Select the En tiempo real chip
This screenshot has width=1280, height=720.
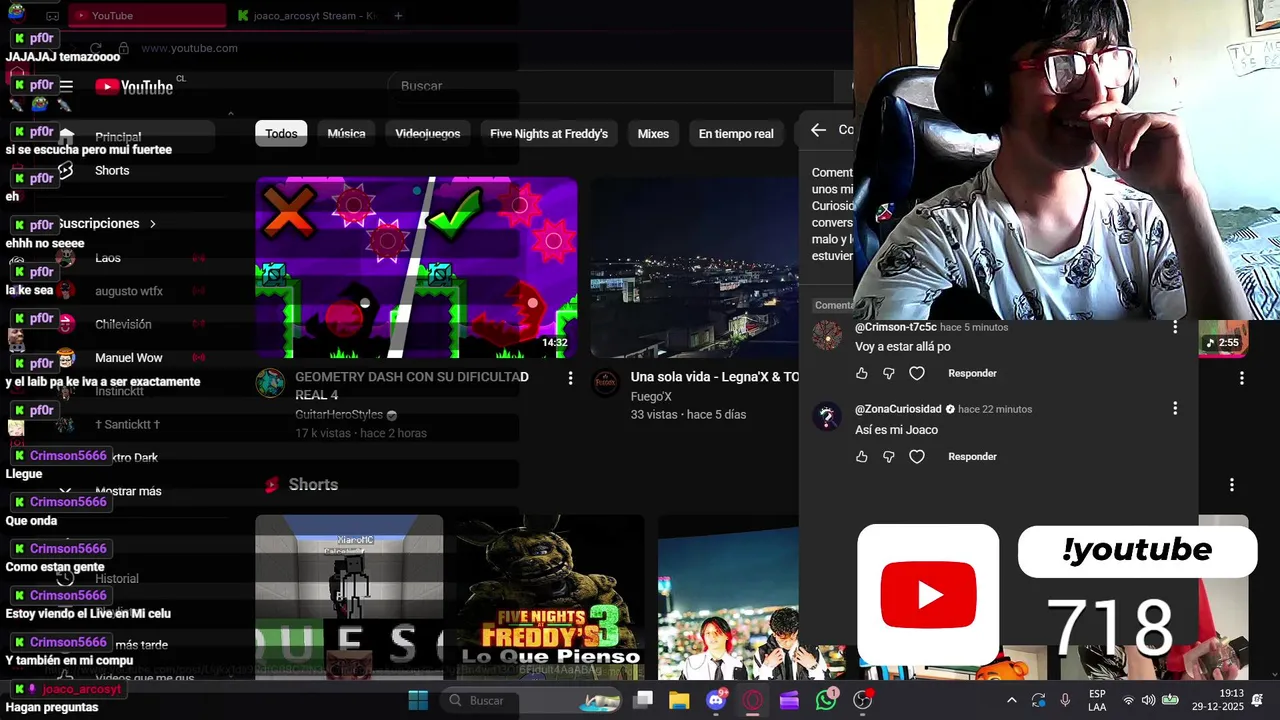(x=736, y=133)
